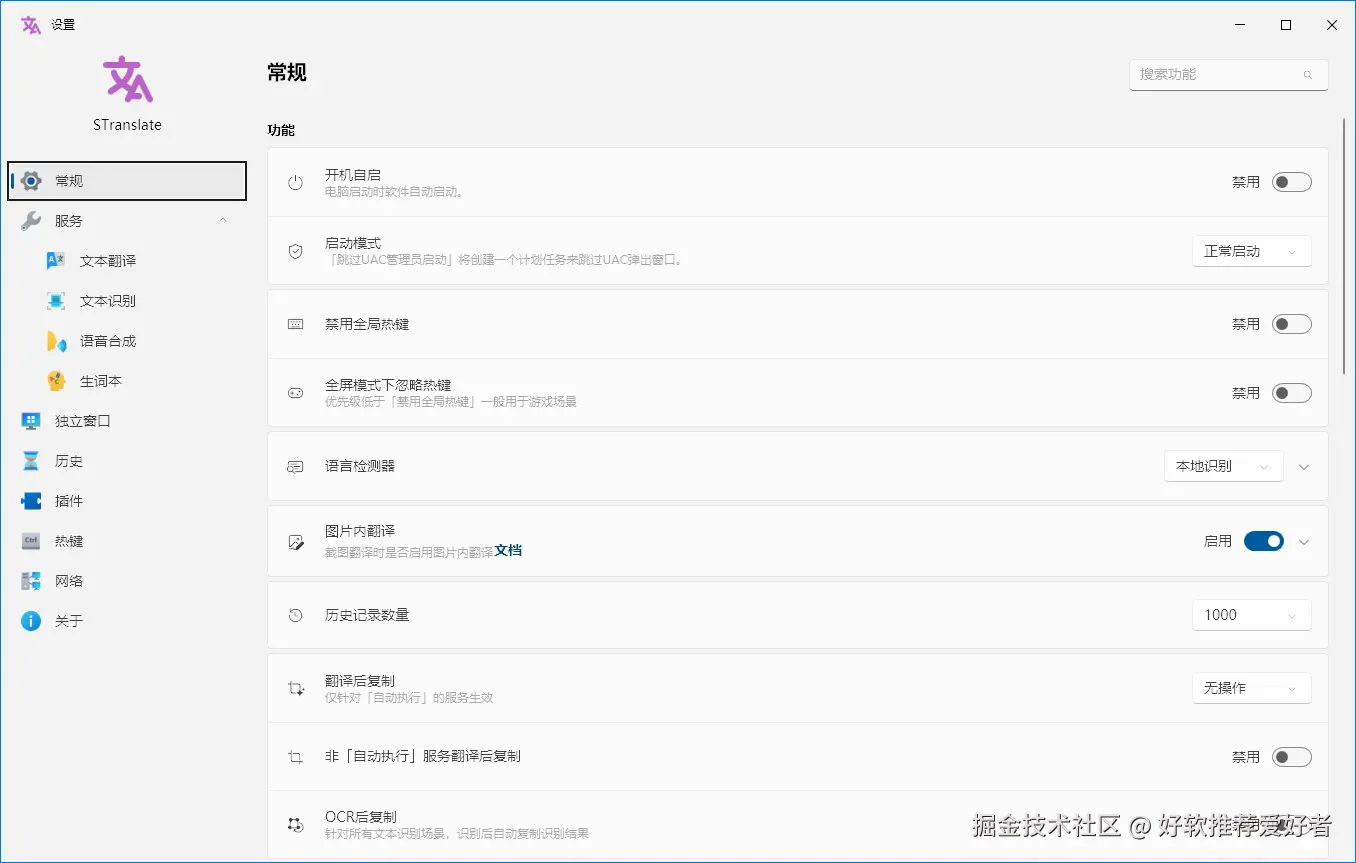This screenshot has height=863, width=1356.
Task: Click the 语音合成 speech icon
Action: pos(56,341)
